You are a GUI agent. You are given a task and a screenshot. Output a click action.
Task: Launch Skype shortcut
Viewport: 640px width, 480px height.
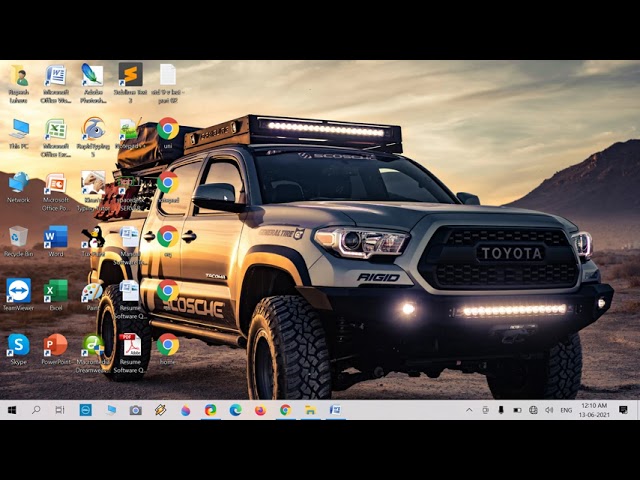pyautogui.click(x=18, y=344)
